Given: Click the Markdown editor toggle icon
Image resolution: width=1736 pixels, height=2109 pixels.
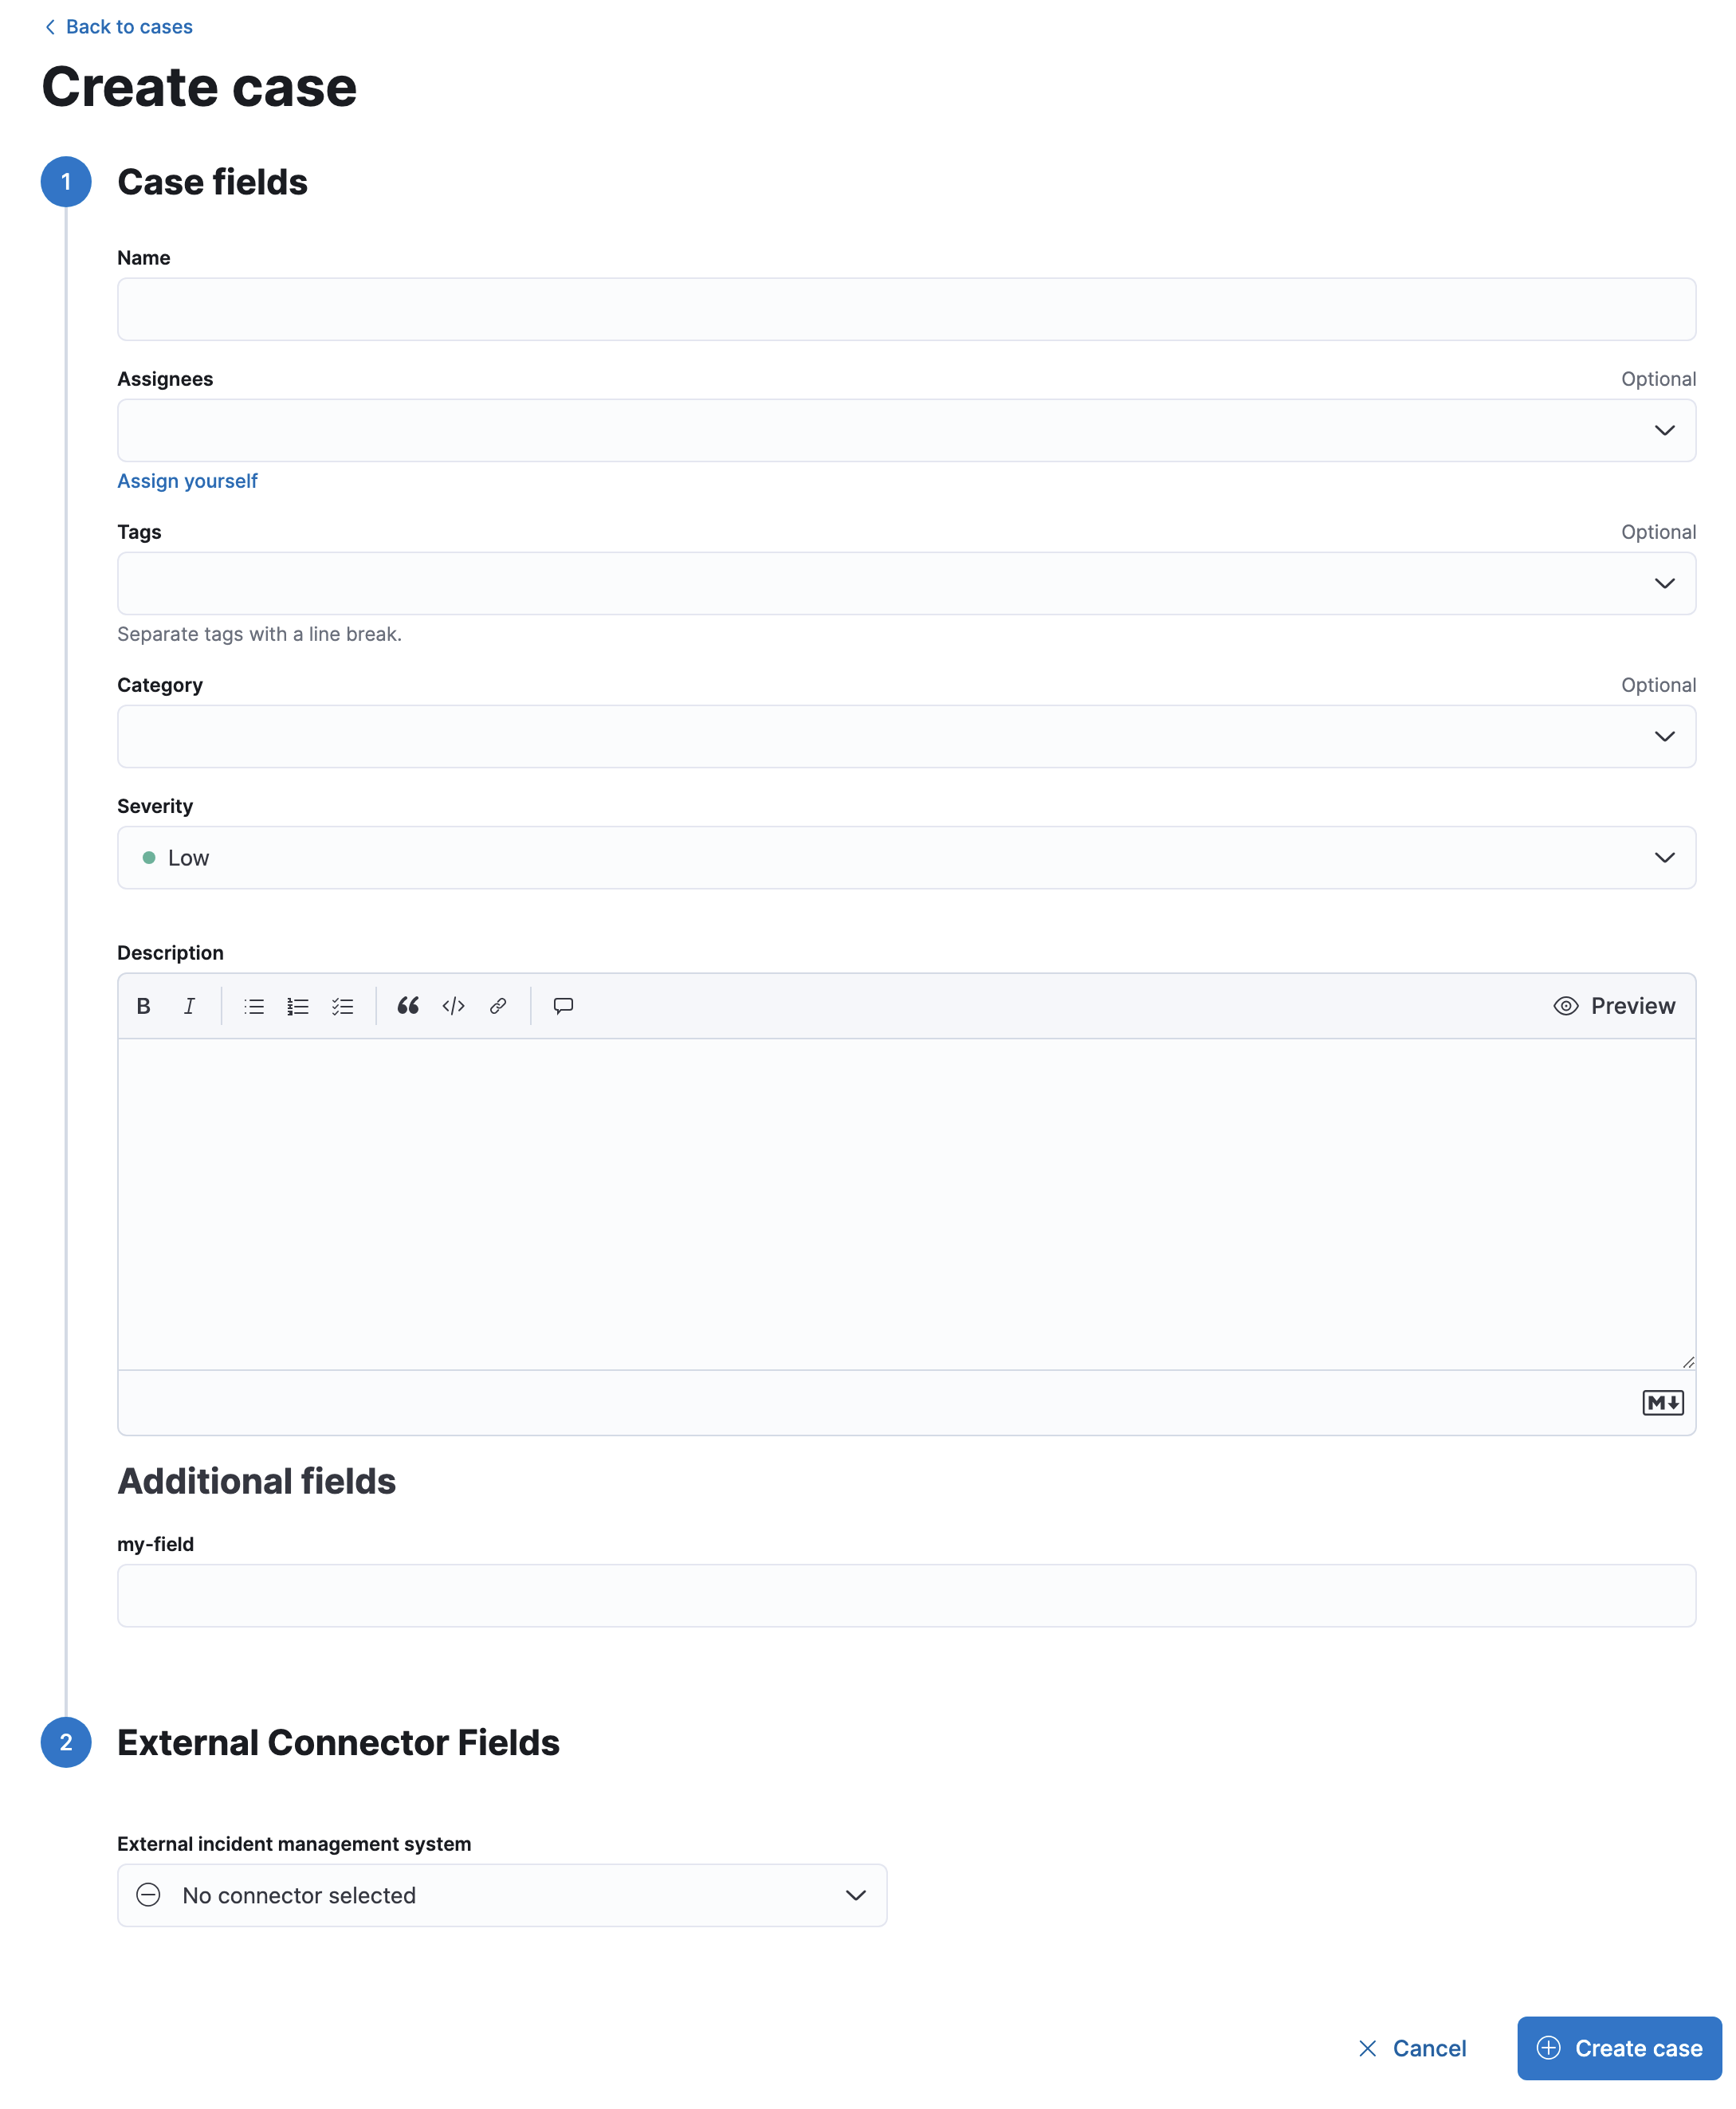Looking at the screenshot, I should coord(1663,1401).
